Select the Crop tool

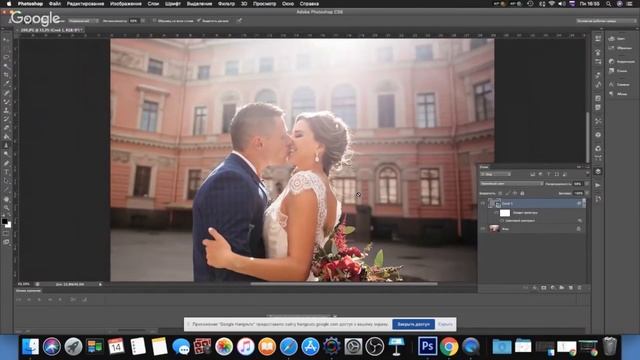[6, 75]
